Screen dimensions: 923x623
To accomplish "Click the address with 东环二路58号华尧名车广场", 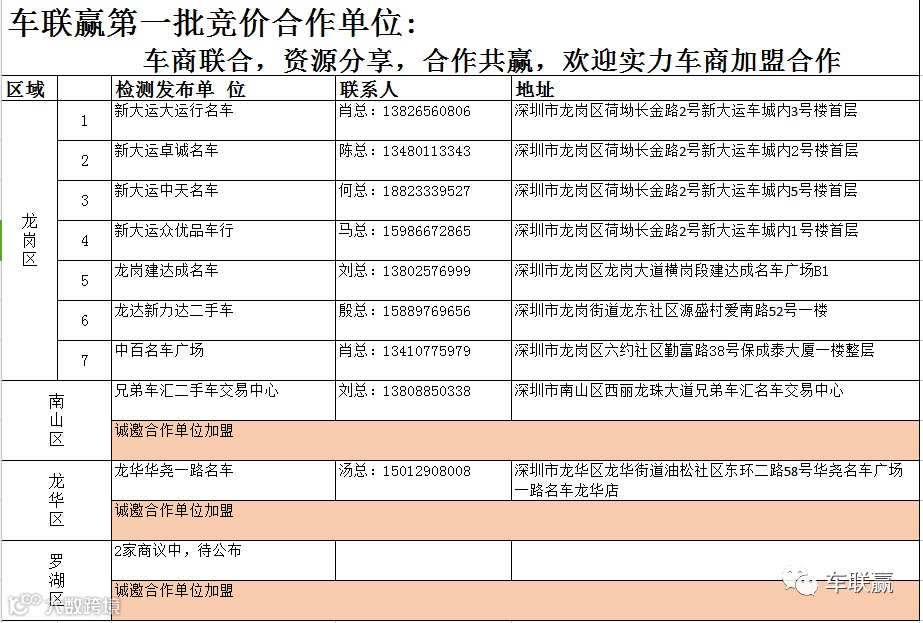I will [x=715, y=480].
